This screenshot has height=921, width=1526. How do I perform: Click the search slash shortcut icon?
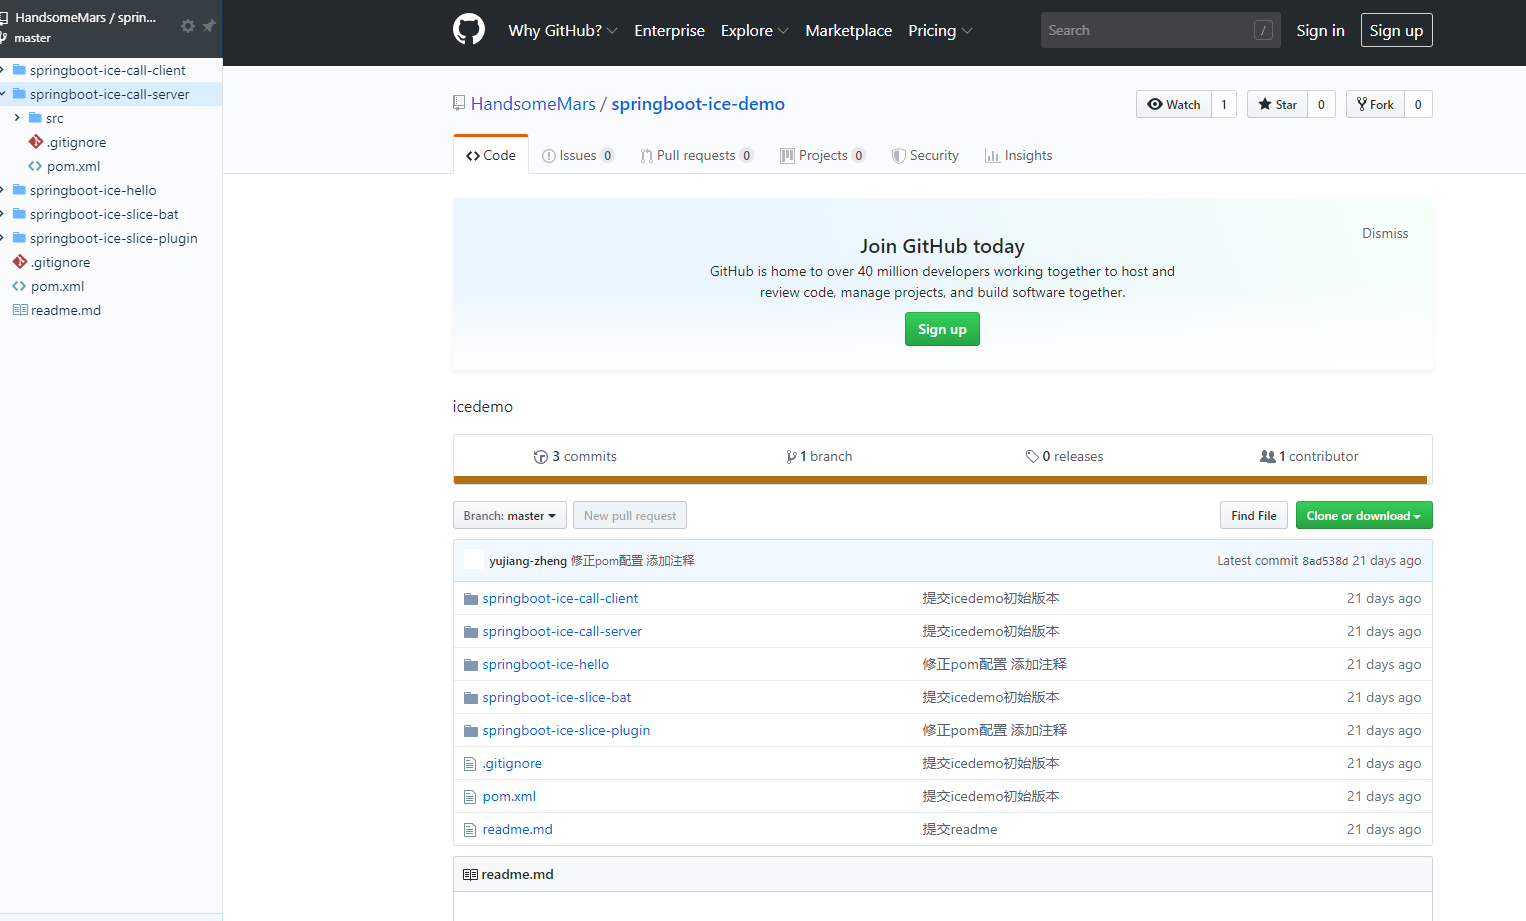coord(1264,30)
